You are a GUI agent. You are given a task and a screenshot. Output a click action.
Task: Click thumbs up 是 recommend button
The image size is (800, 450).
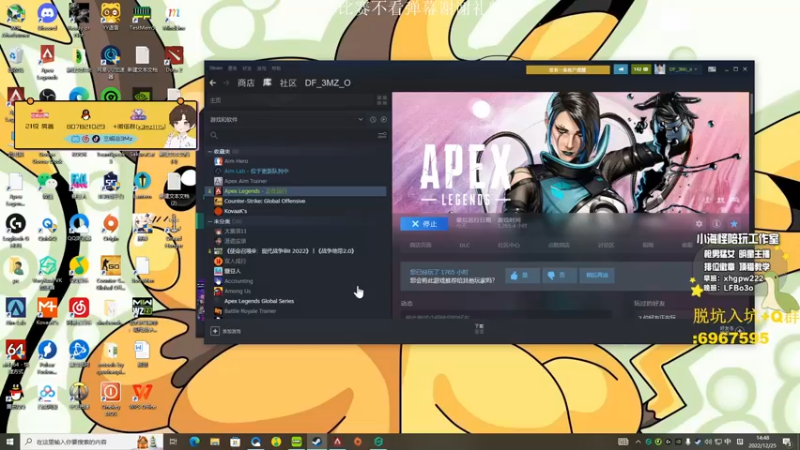click(522, 276)
